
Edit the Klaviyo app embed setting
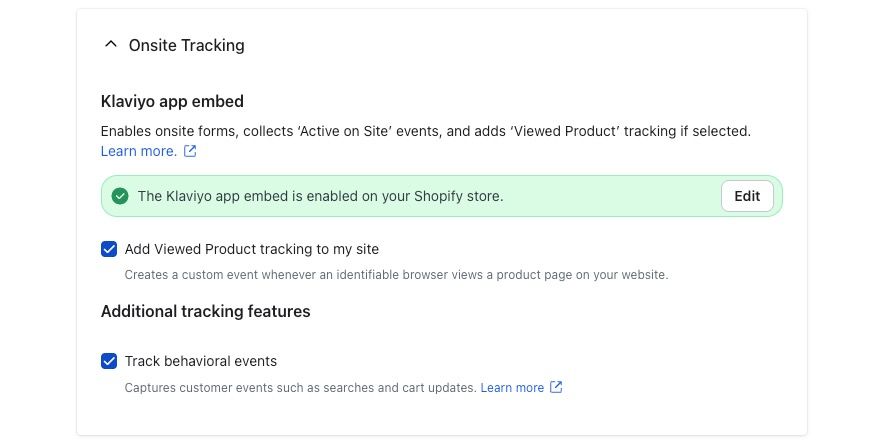(747, 196)
